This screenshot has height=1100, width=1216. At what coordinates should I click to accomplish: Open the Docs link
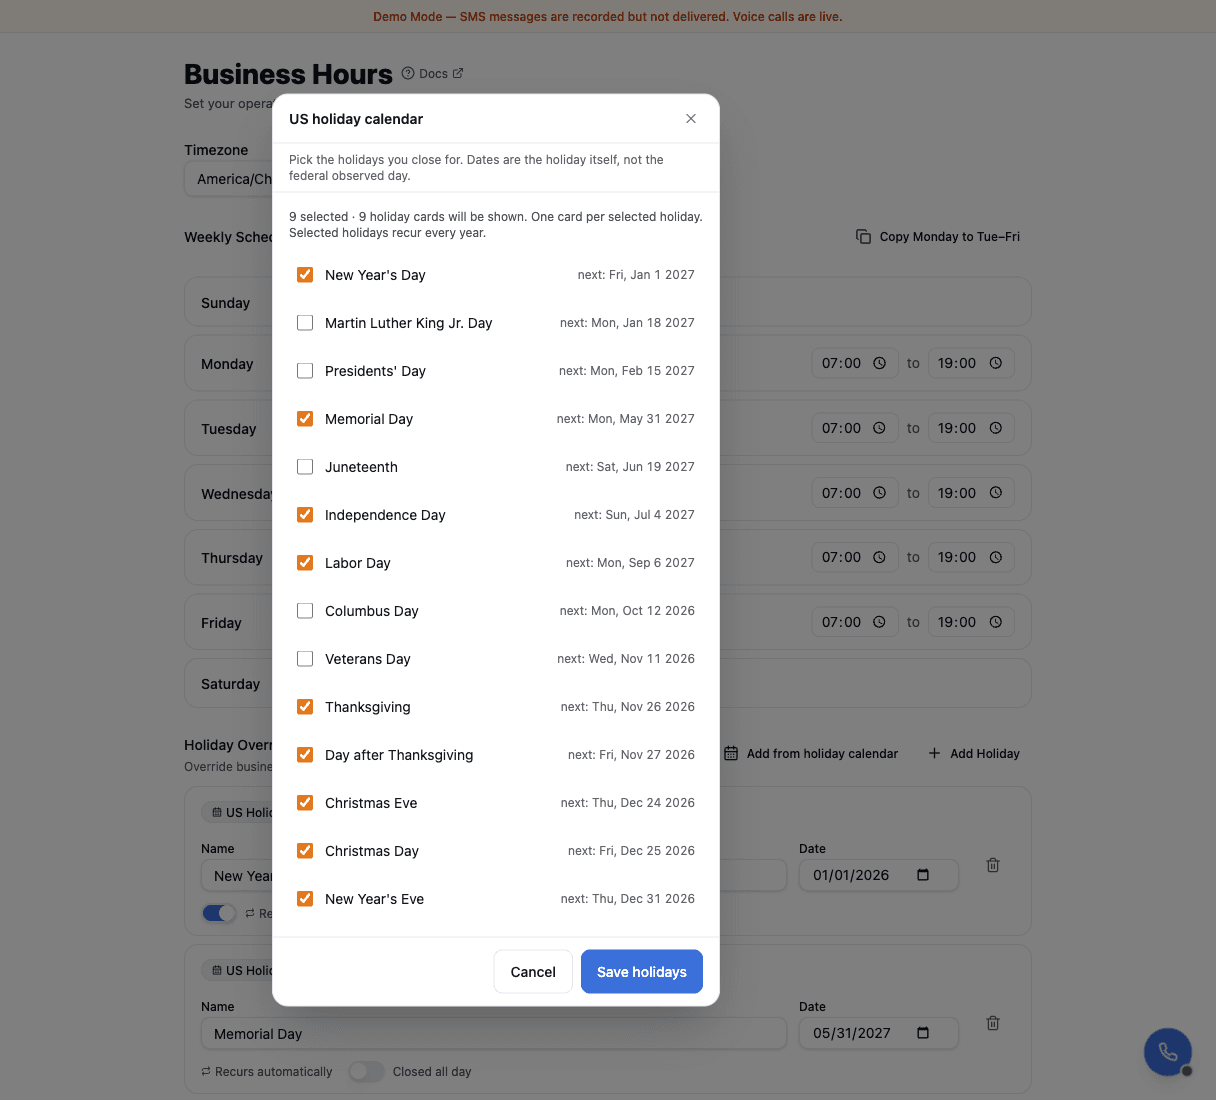[x=433, y=73]
